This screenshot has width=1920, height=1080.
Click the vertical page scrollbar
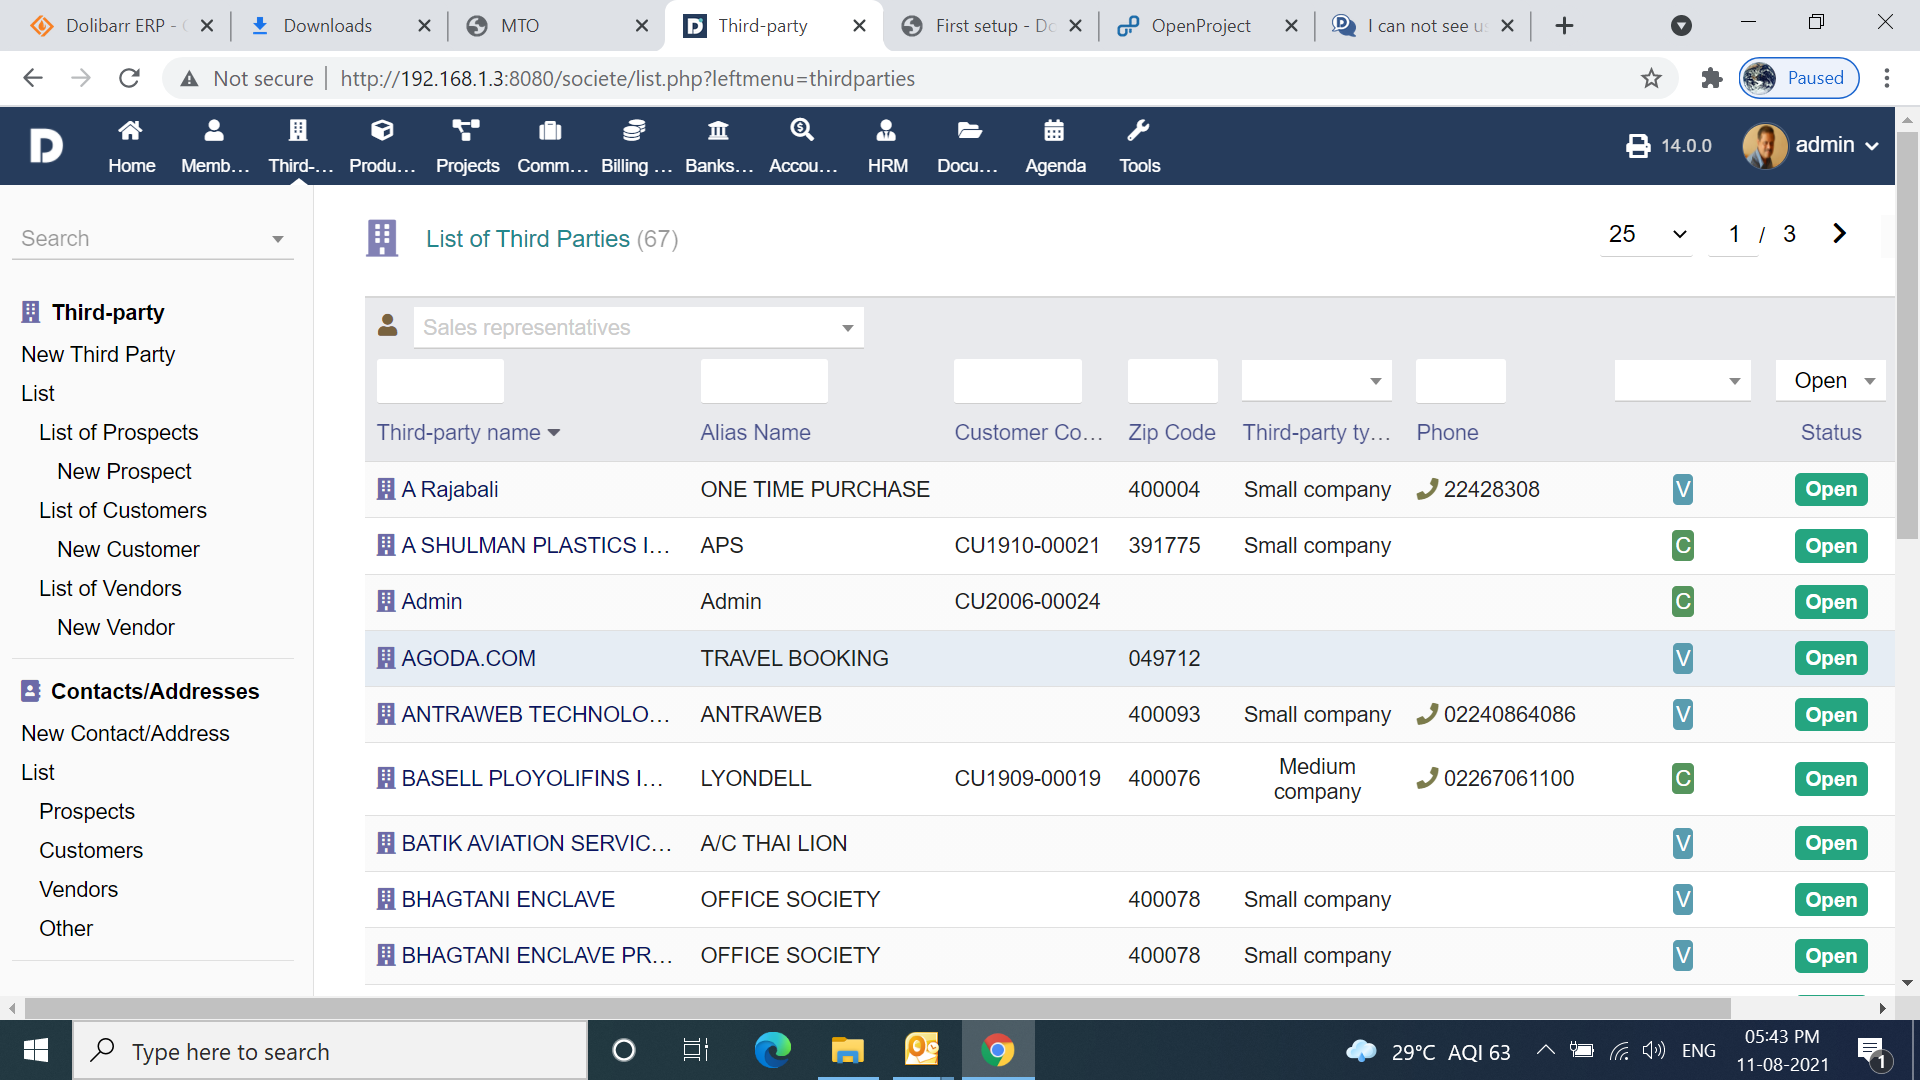pos(1907,335)
